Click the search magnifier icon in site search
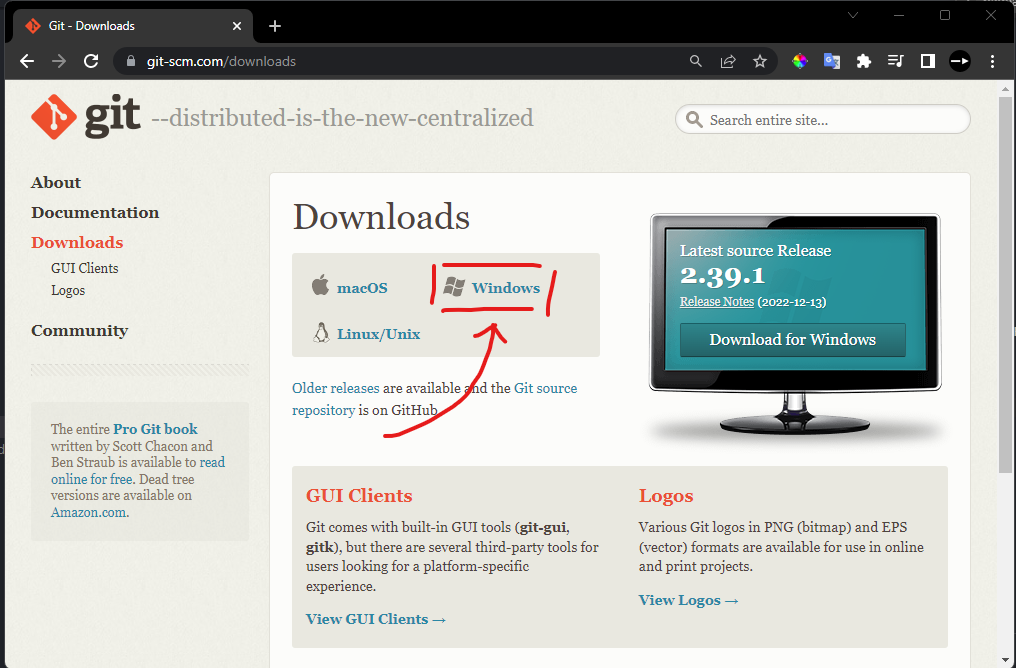The height and width of the screenshot is (668, 1016). pos(694,120)
